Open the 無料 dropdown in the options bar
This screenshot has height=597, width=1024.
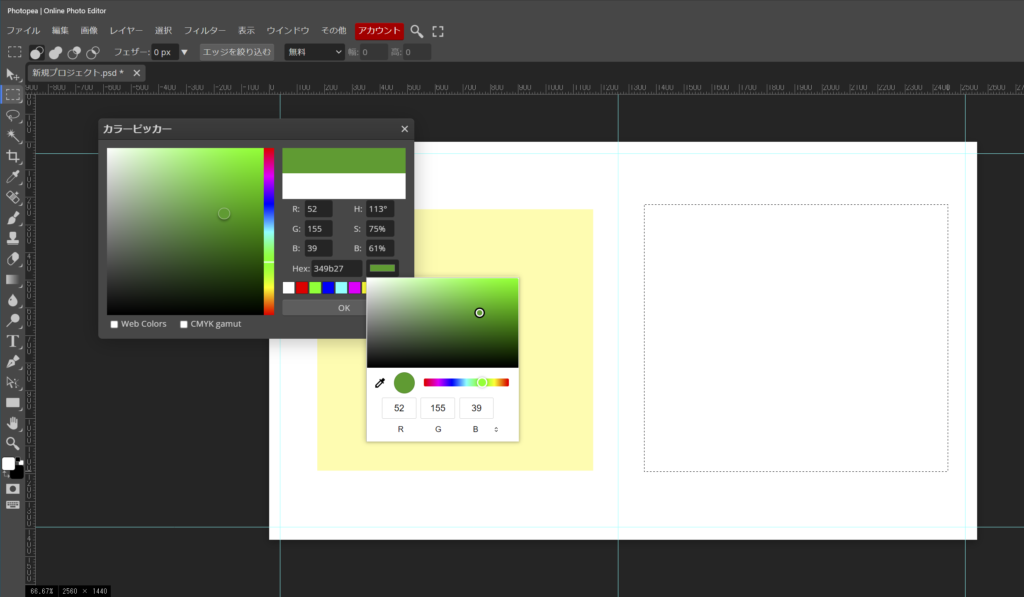pyautogui.click(x=314, y=52)
